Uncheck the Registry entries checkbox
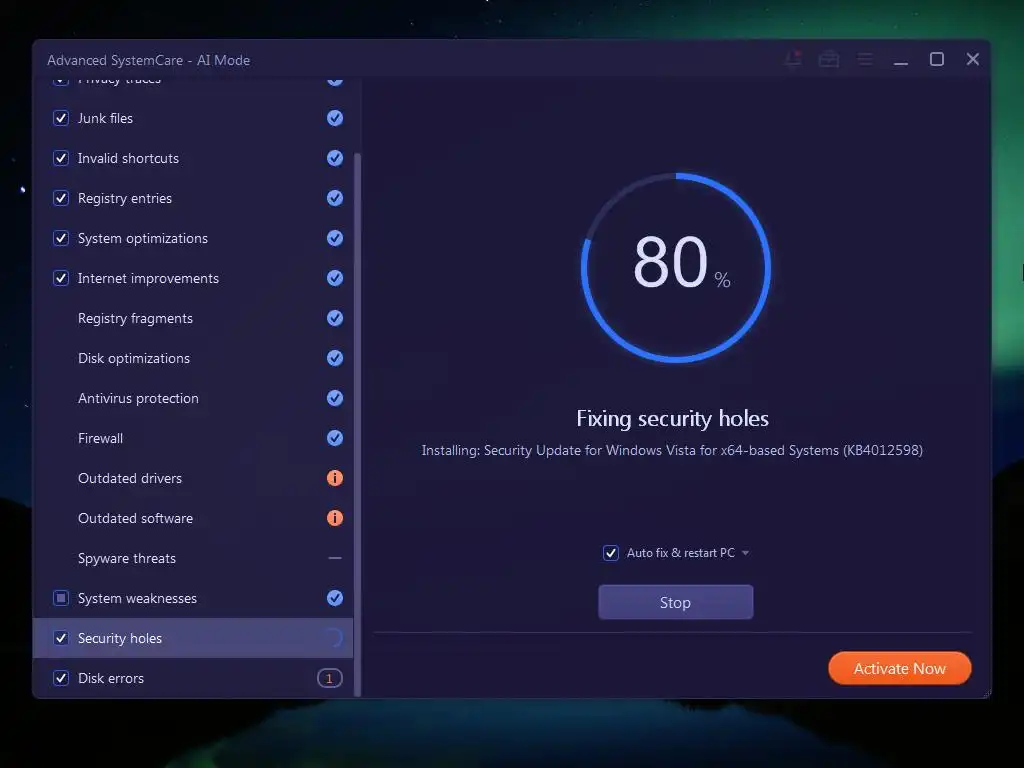The width and height of the screenshot is (1024, 768). coord(61,198)
